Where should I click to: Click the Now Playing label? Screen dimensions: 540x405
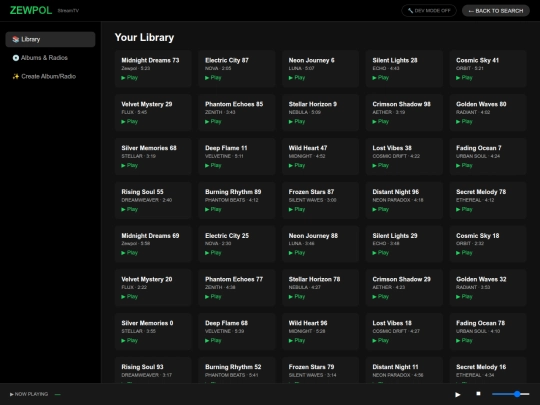click(x=29, y=394)
